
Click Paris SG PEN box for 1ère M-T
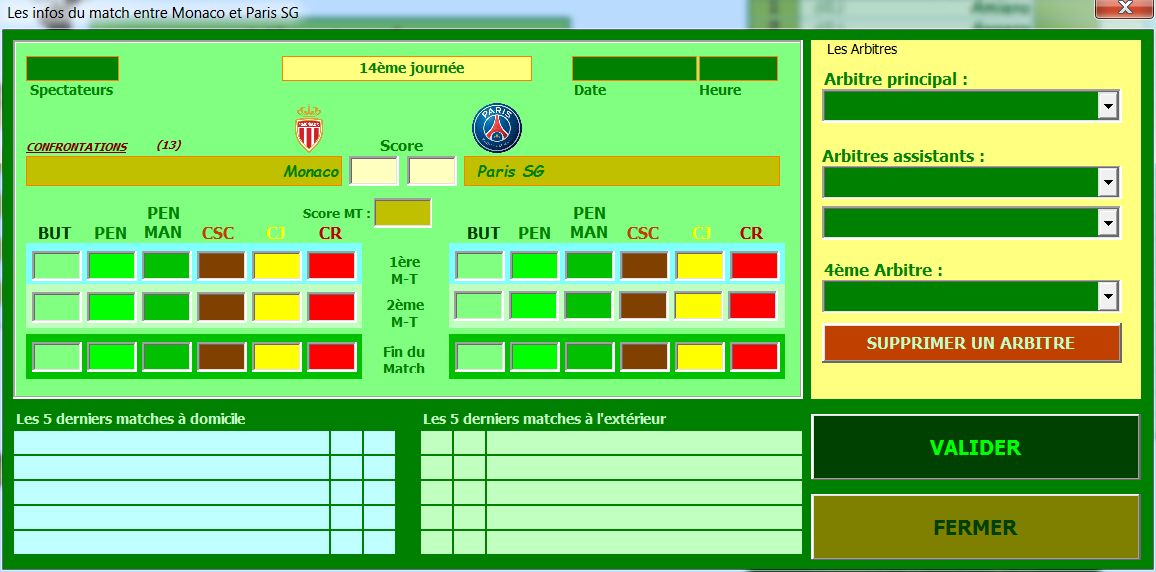pyautogui.click(x=535, y=265)
